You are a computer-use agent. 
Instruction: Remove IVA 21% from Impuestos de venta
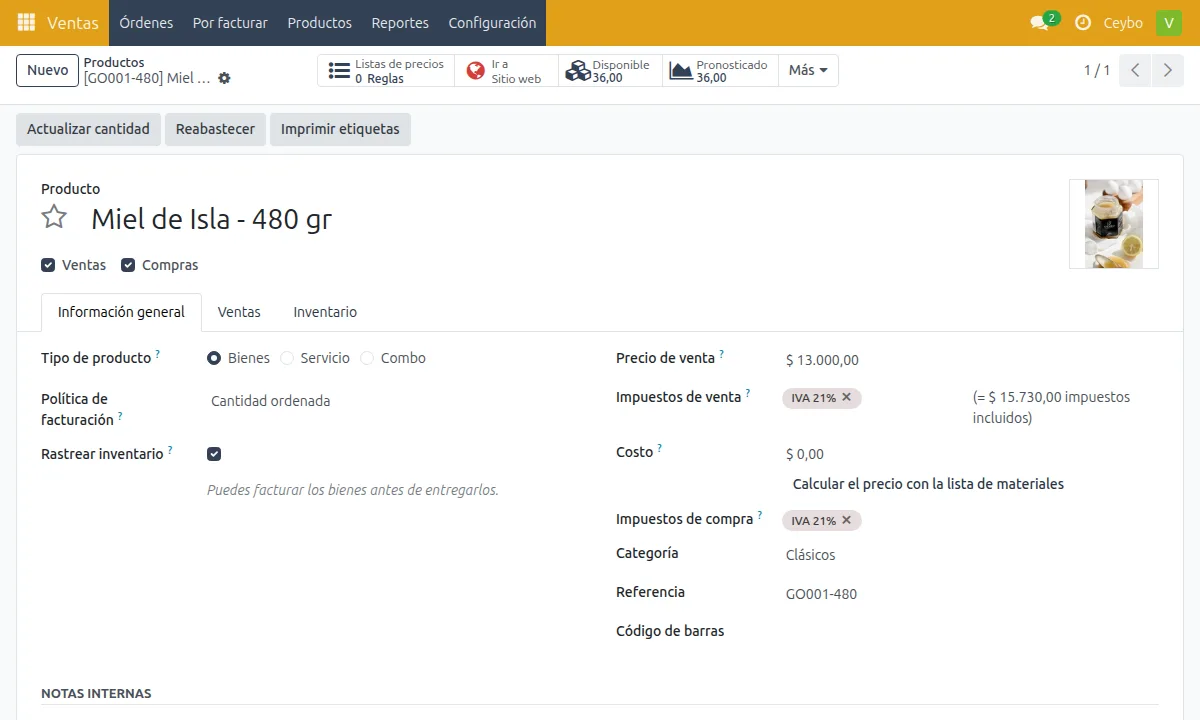pyautogui.click(x=847, y=397)
